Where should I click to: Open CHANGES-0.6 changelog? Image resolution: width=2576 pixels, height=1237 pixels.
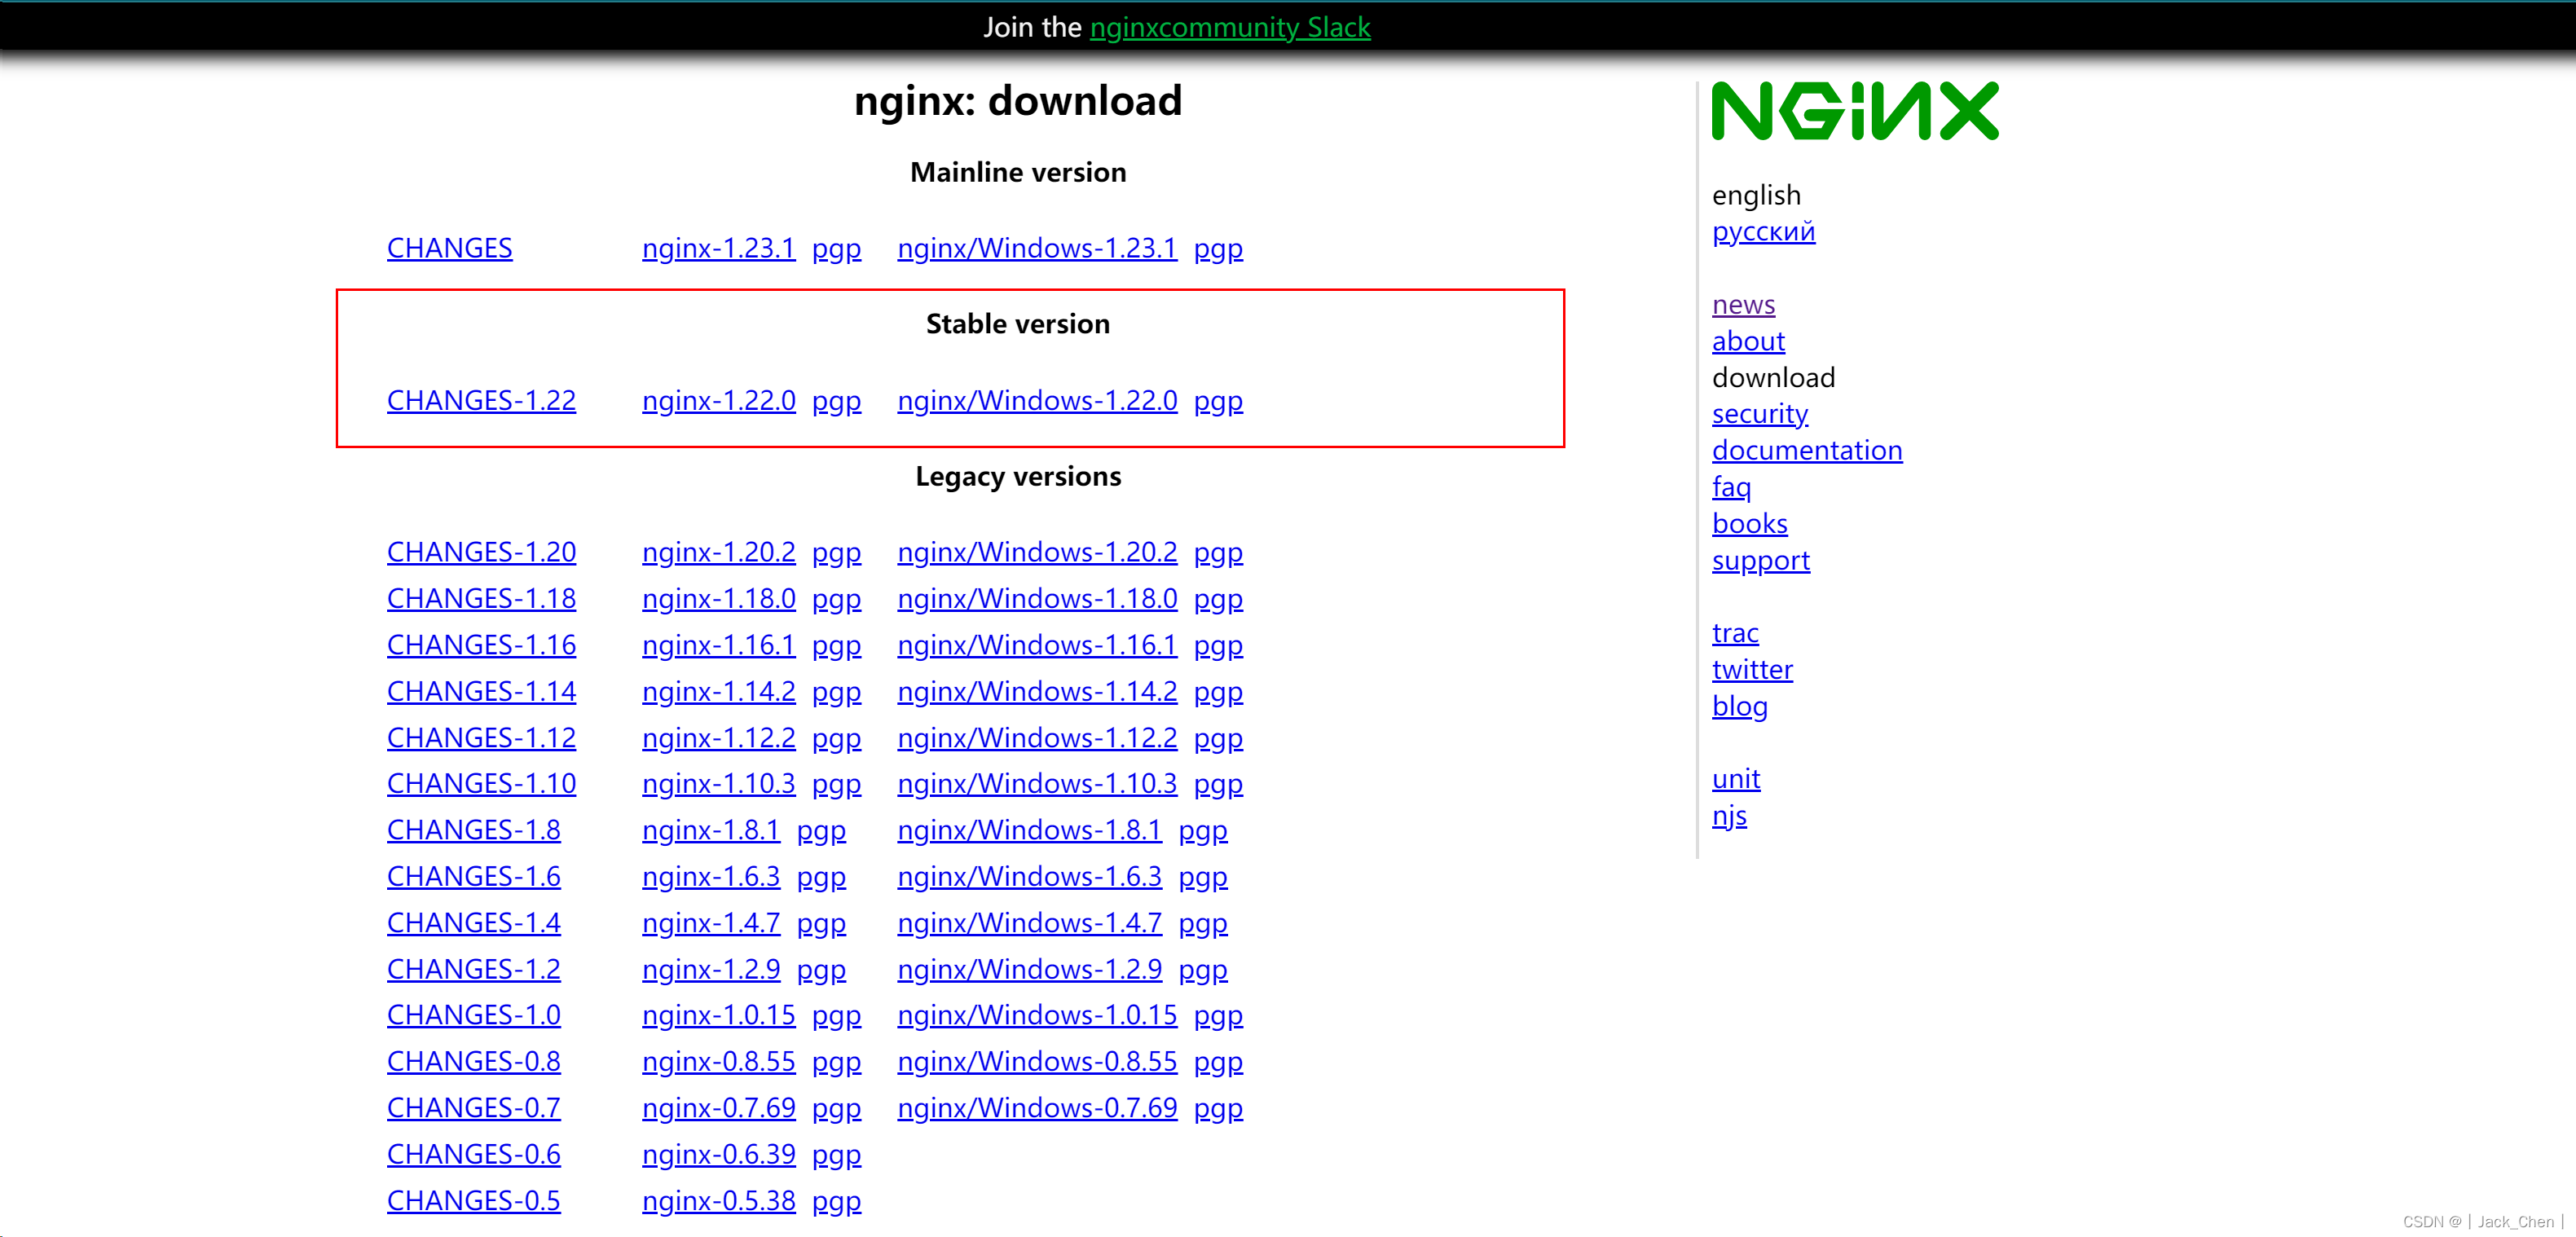coord(474,1154)
